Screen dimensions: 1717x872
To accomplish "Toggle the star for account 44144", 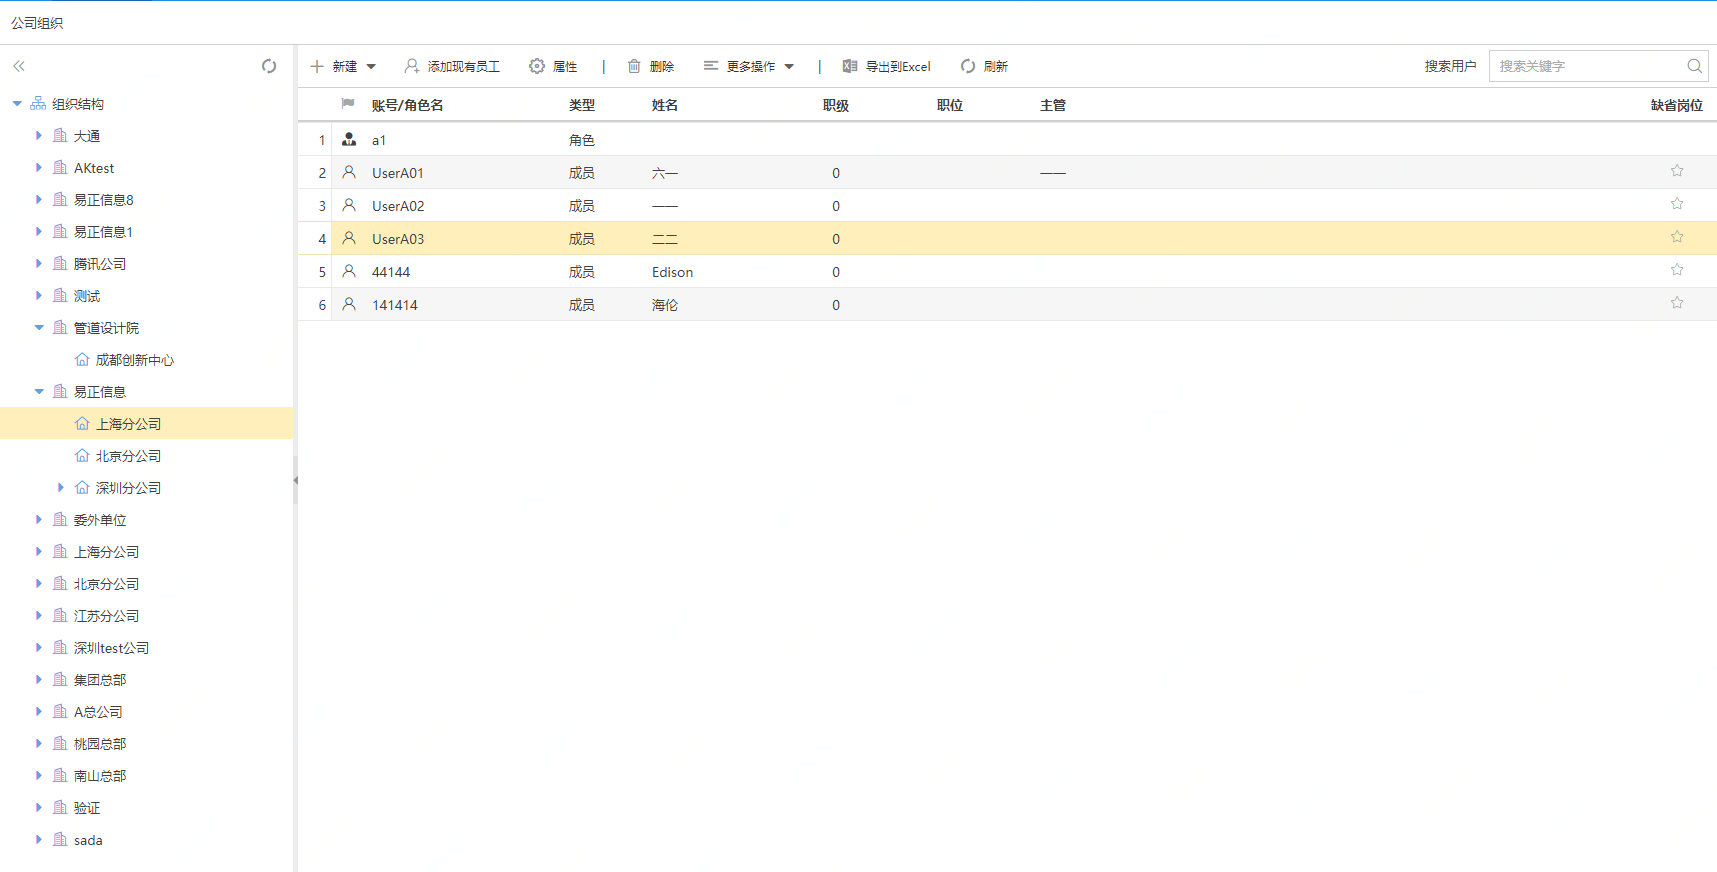I will pos(1677,270).
